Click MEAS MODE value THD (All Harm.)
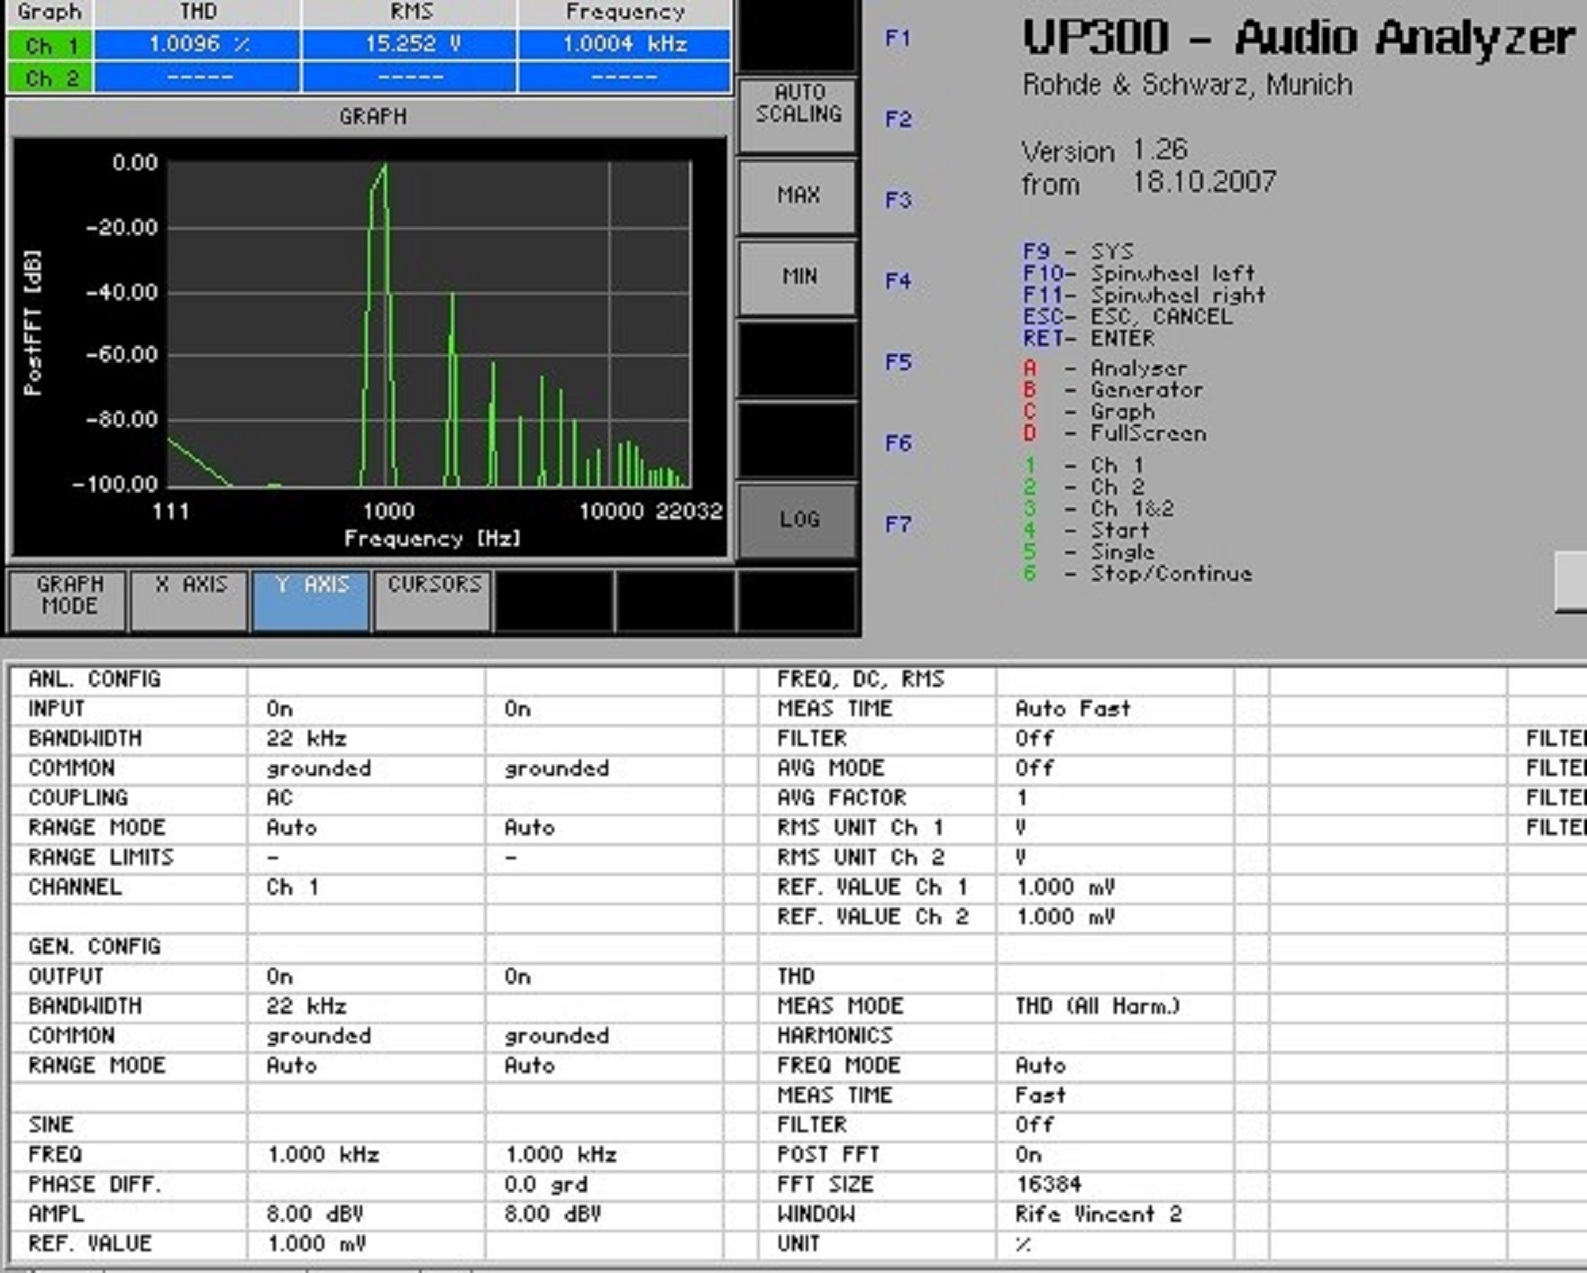The height and width of the screenshot is (1273, 1587). [1097, 1006]
